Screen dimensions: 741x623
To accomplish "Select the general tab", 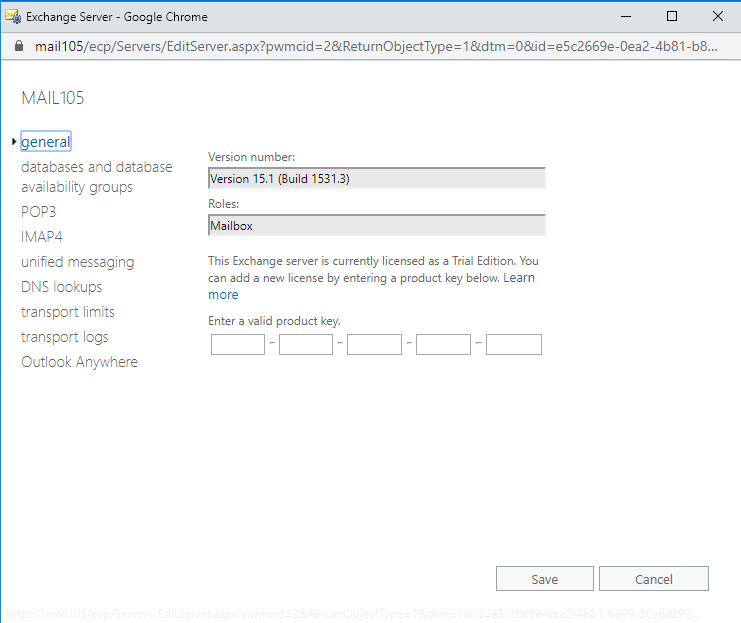I will (x=46, y=141).
